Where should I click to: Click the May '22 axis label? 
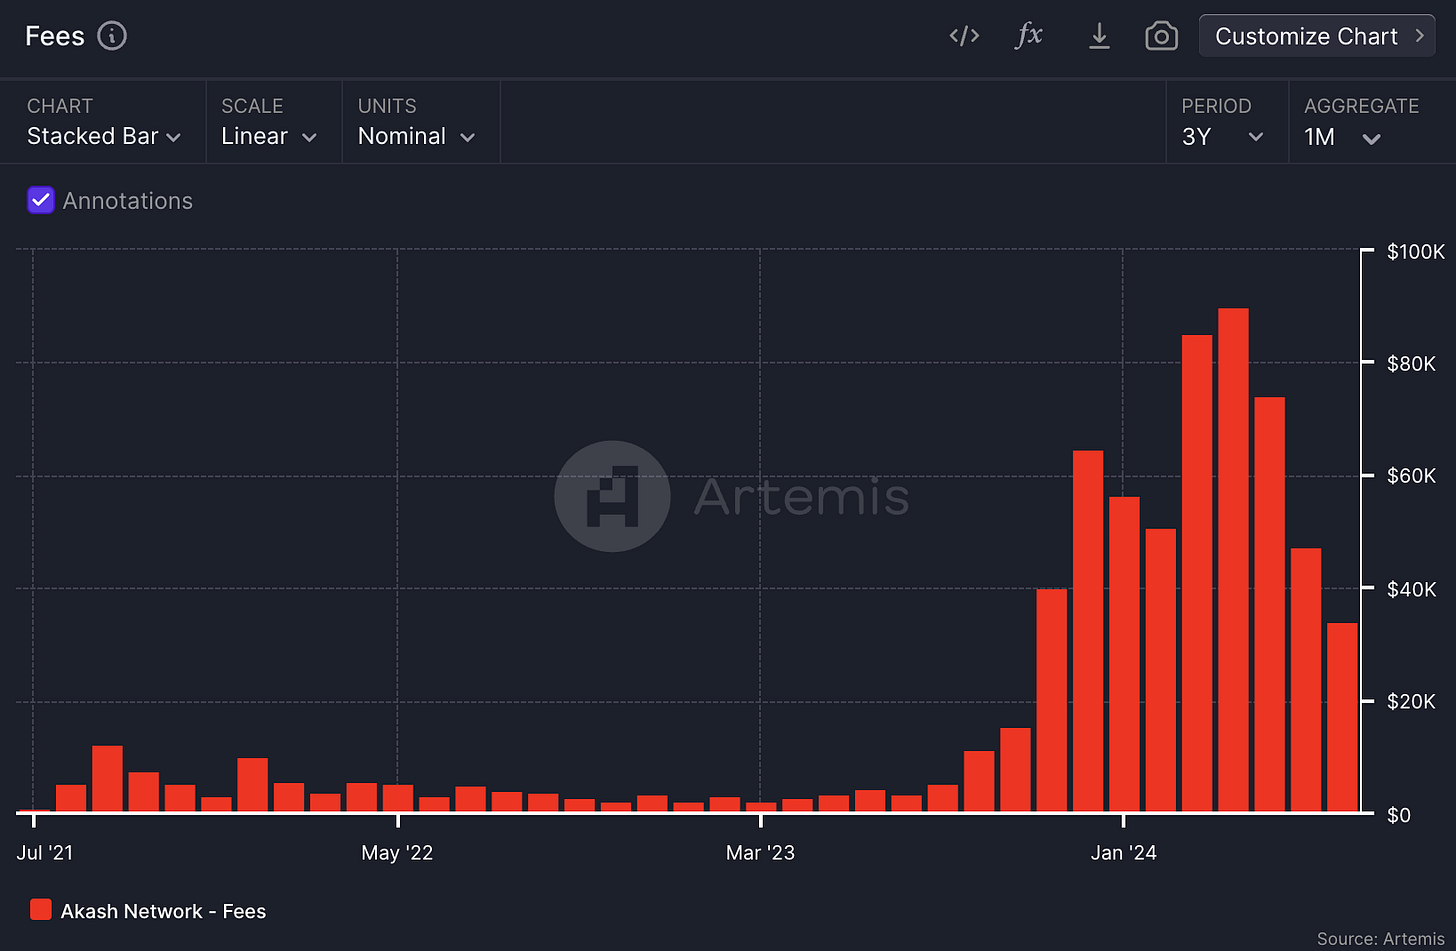397,853
